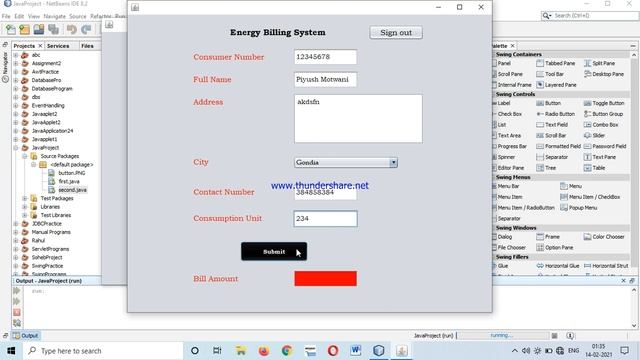Close the Palette tab
The width and height of the screenshot is (640, 360).
coord(512,46)
